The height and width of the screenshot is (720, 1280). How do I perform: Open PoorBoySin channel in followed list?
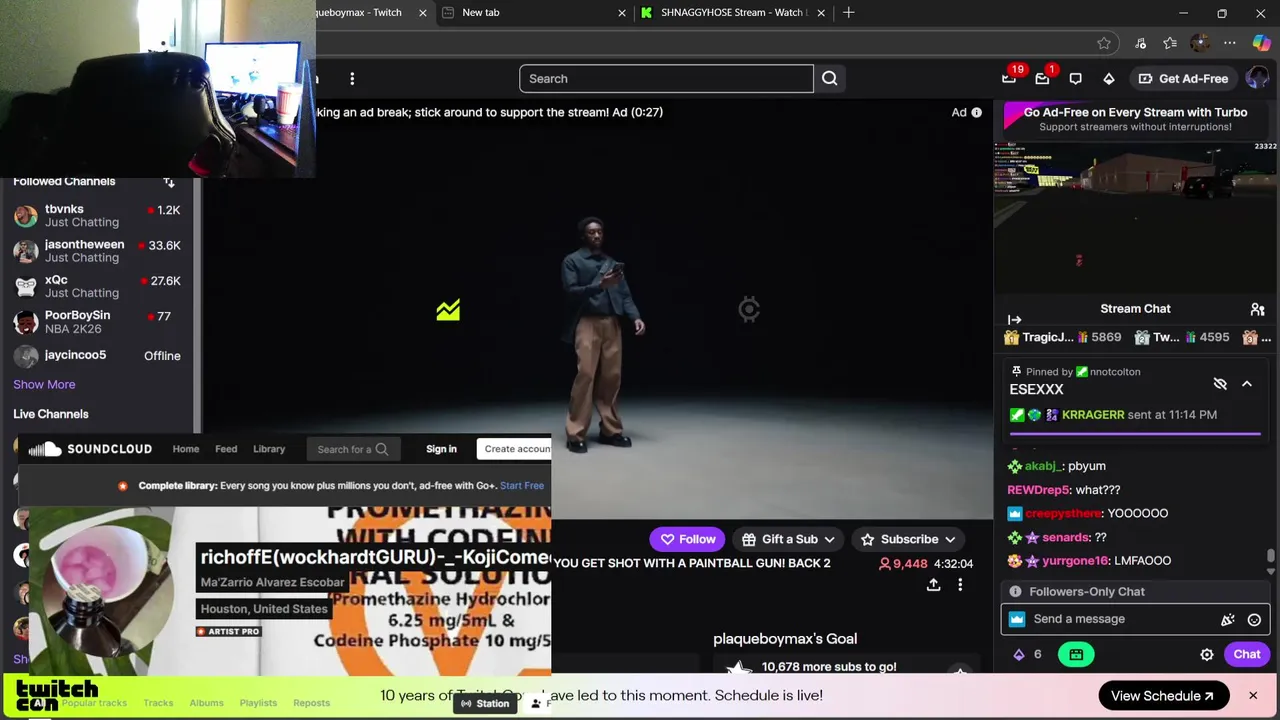pos(98,321)
